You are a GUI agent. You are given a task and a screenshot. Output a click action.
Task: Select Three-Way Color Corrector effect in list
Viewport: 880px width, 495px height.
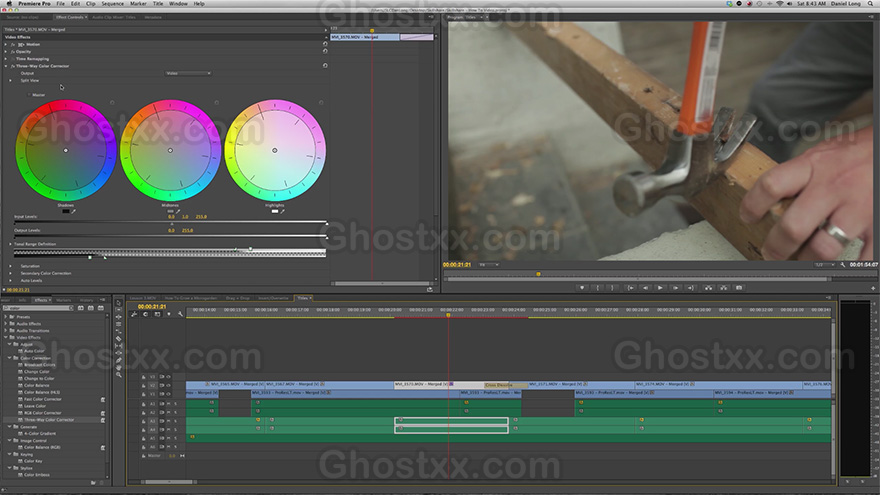[x=49, y=420]
